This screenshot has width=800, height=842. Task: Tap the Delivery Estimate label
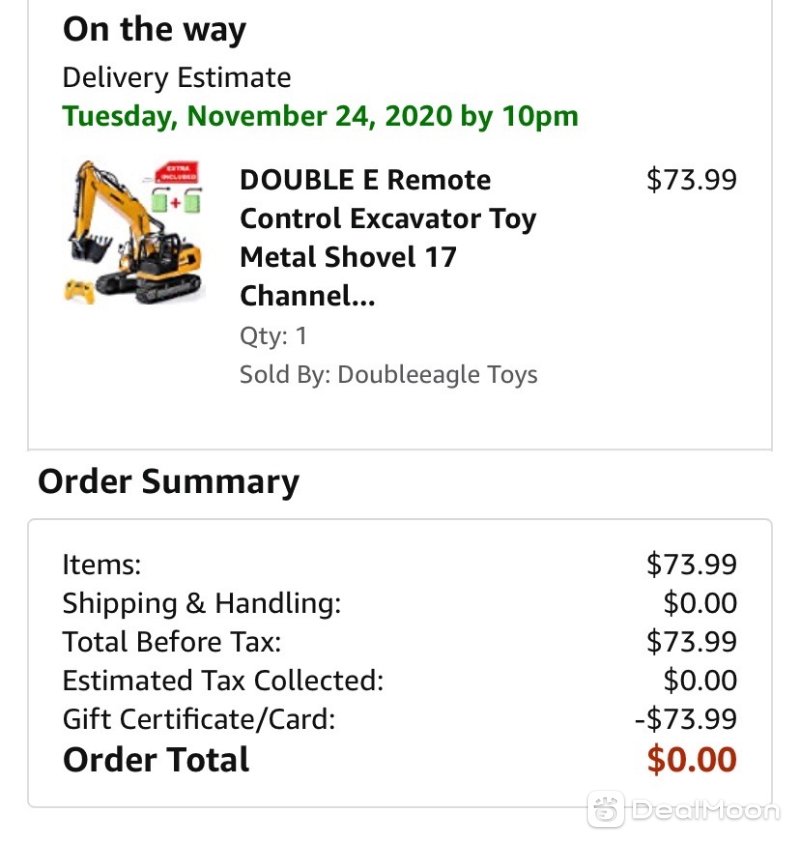pyautogui.click(x=177, y=77)
